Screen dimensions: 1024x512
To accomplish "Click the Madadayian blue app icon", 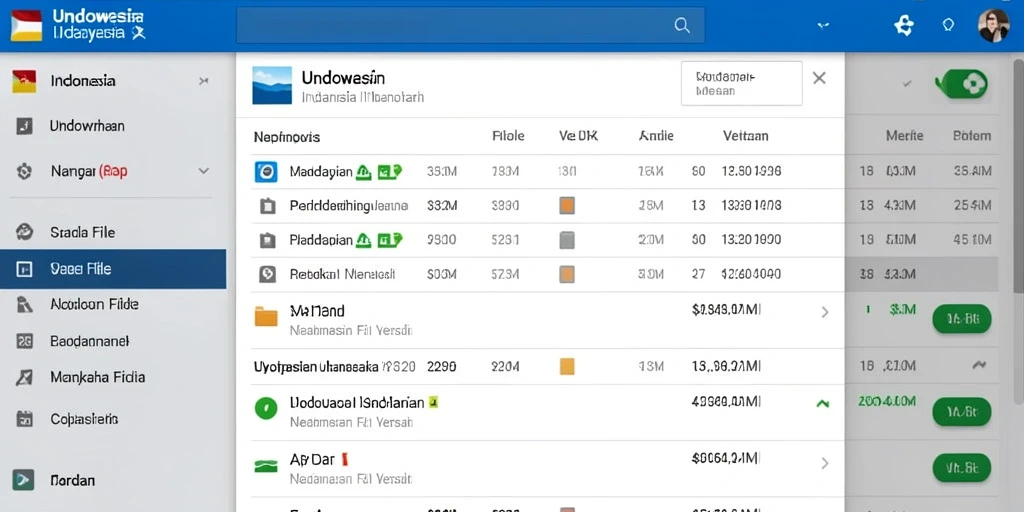I will click(266, 172).
